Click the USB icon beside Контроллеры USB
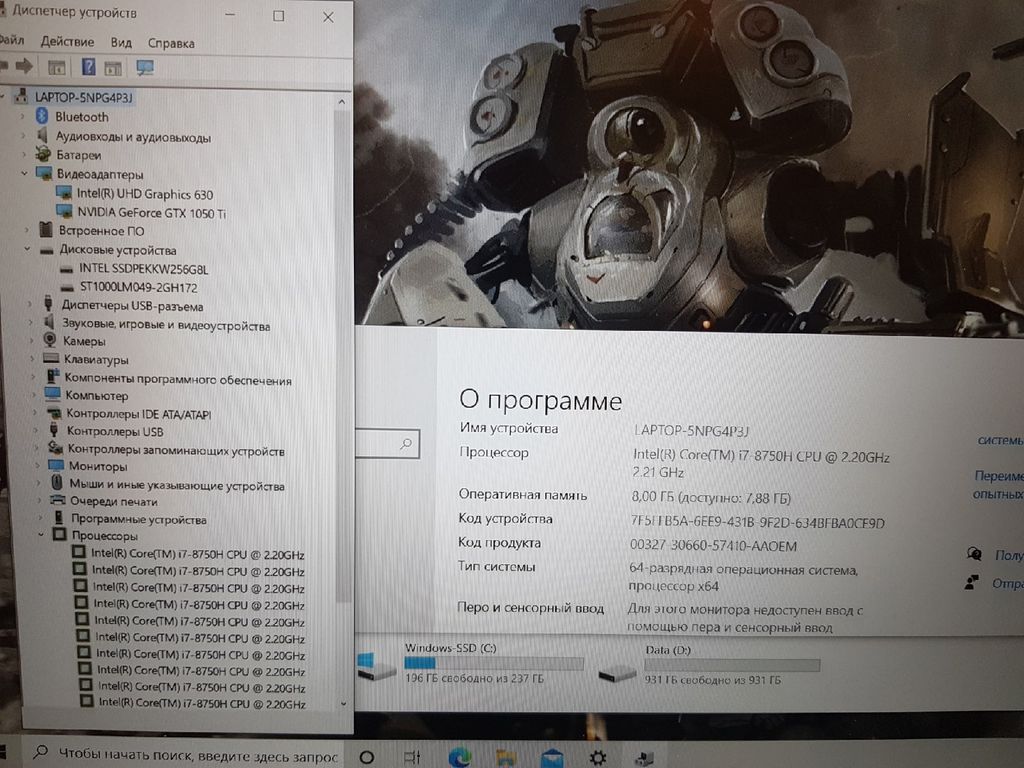This screenshot has width=1024, height=768. (54, 430)
